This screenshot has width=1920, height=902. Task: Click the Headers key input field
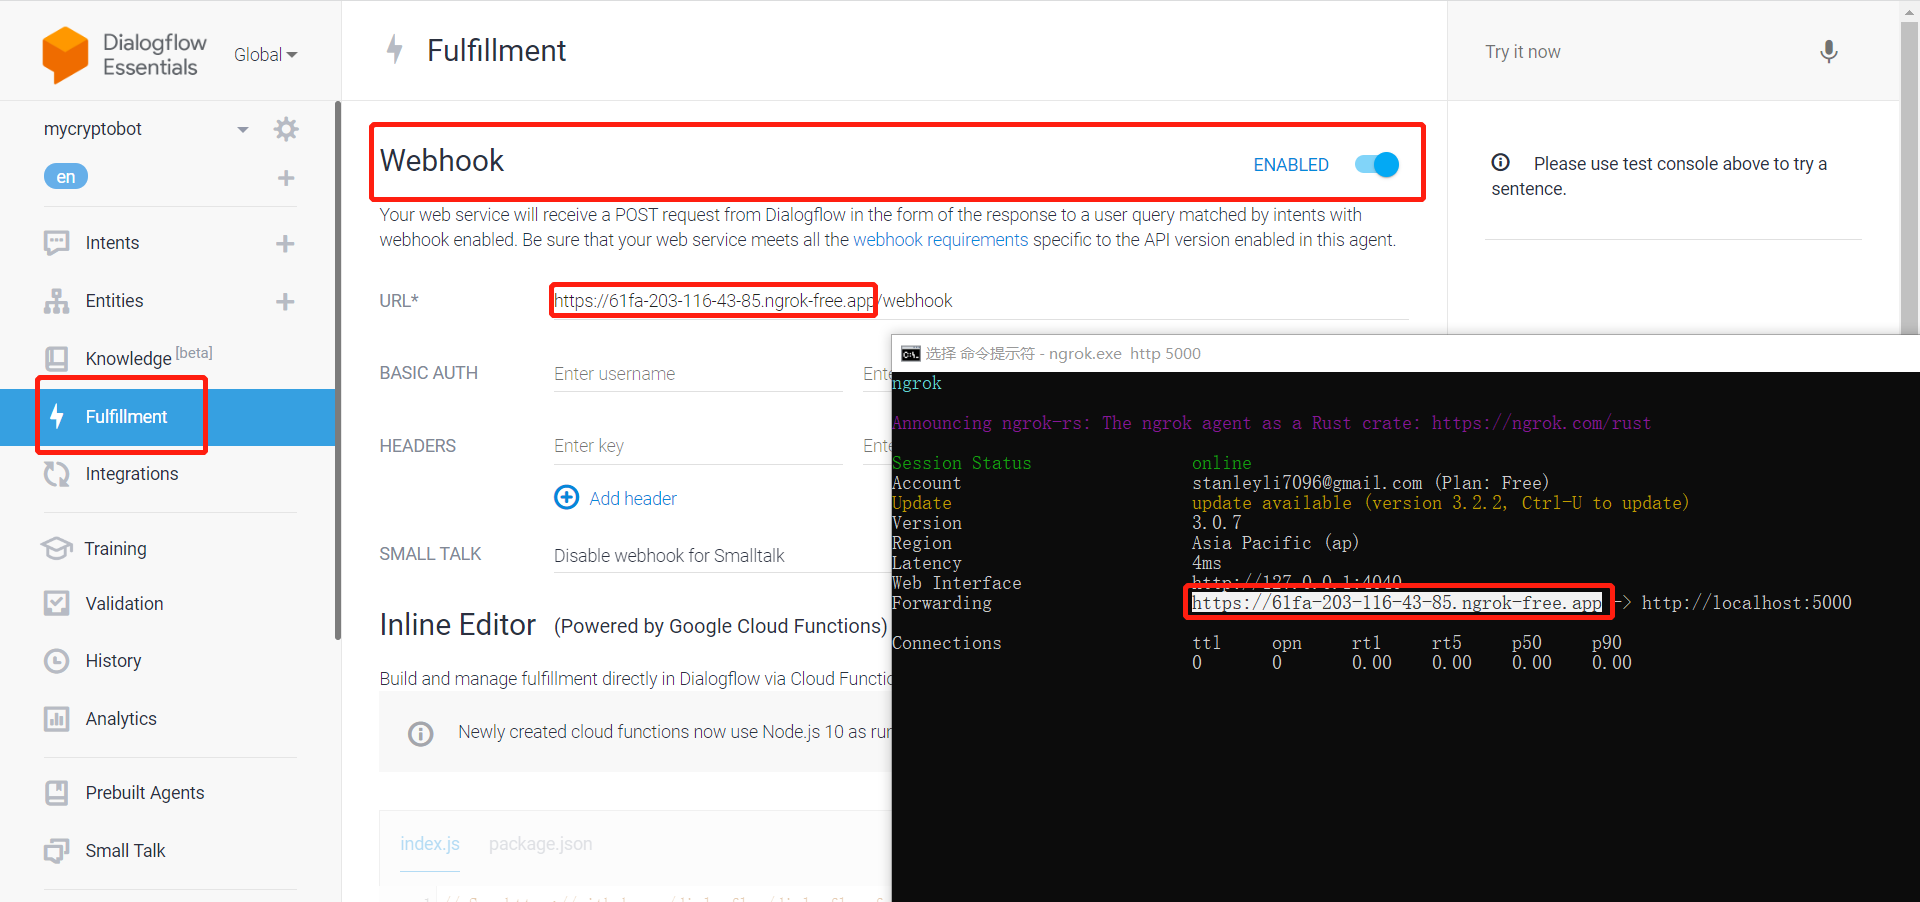pos(698,446)
